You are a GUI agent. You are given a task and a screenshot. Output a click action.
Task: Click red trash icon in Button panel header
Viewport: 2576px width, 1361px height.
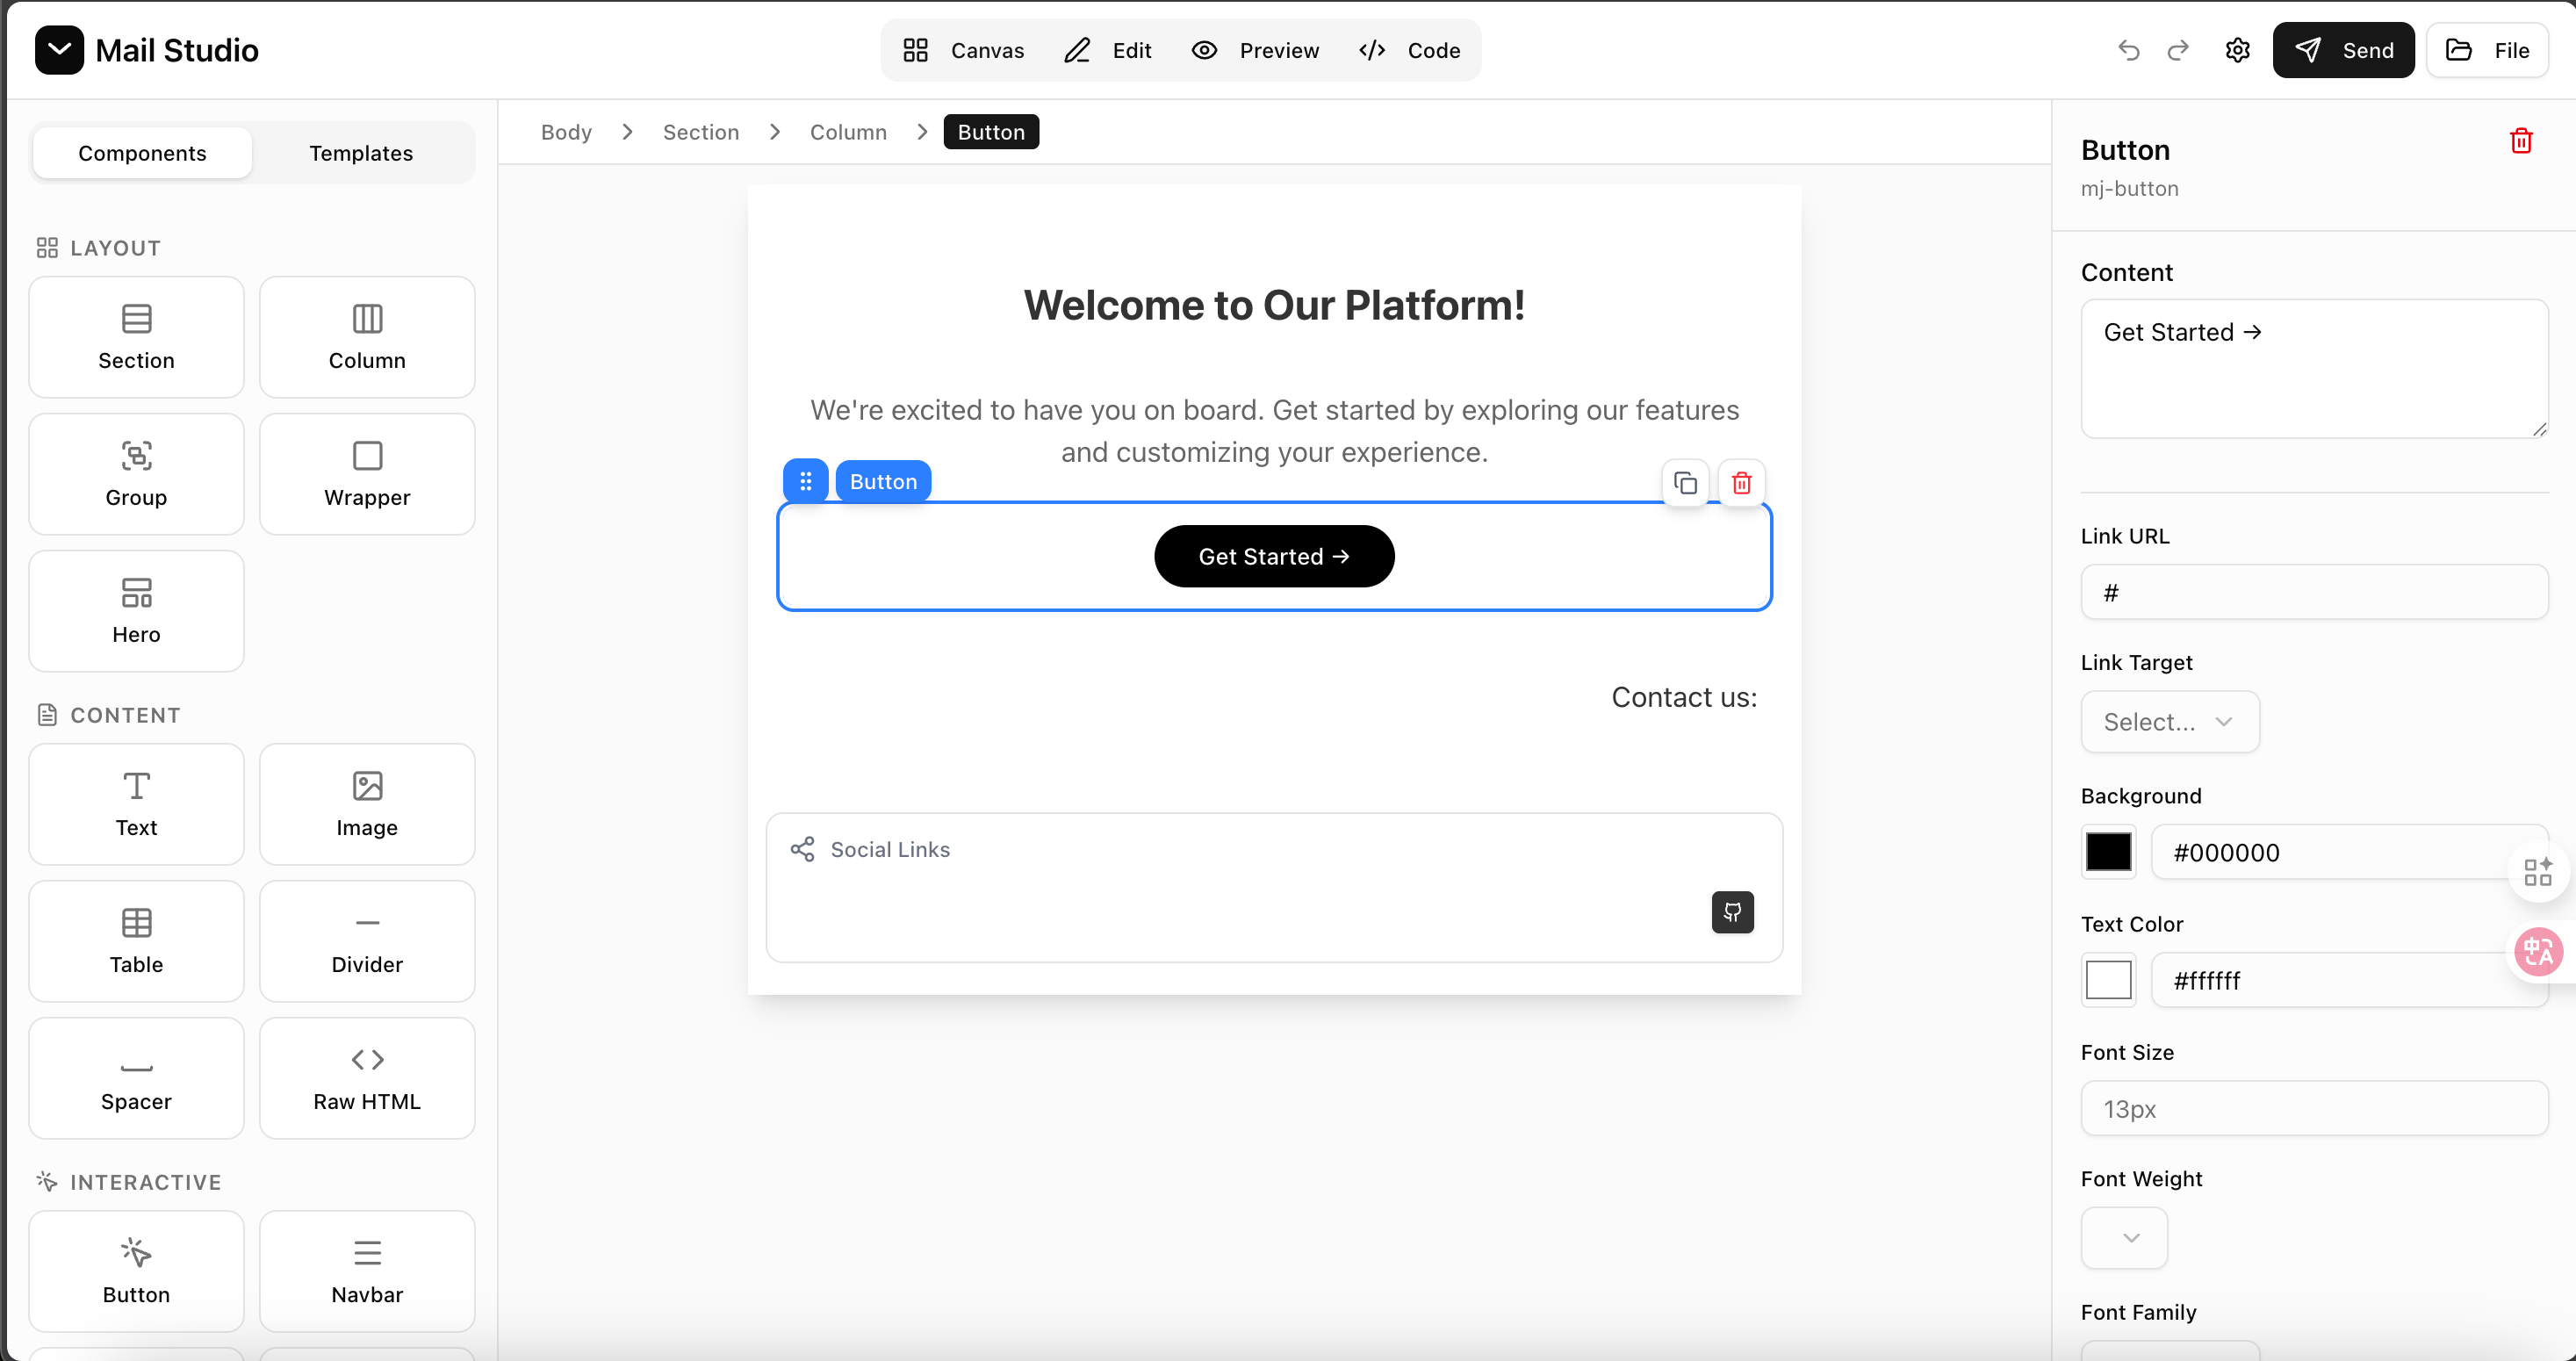coord(2520,141)
